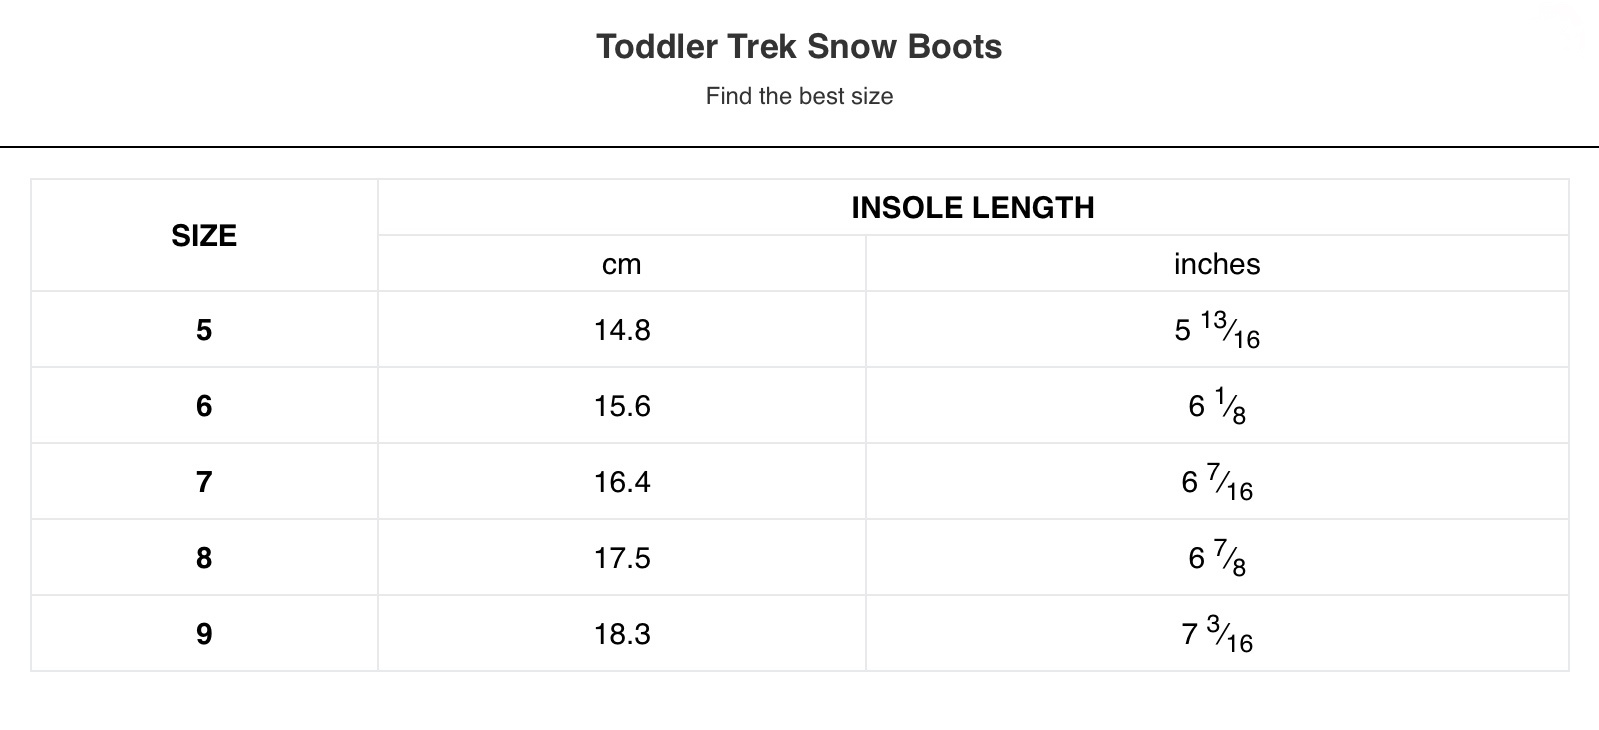Click the 6 7/16 inches cell

1217,482
